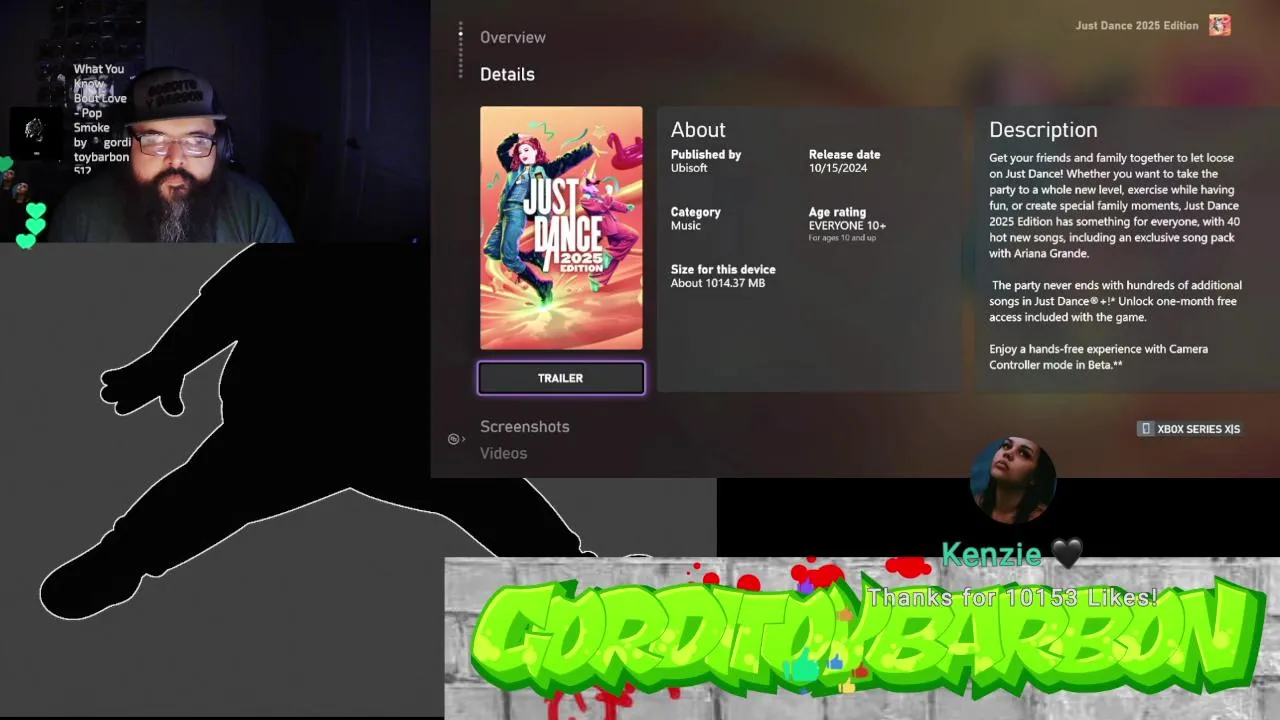Click the 'Music' category value
This screenshot has height=720, width=1280.
686,226
